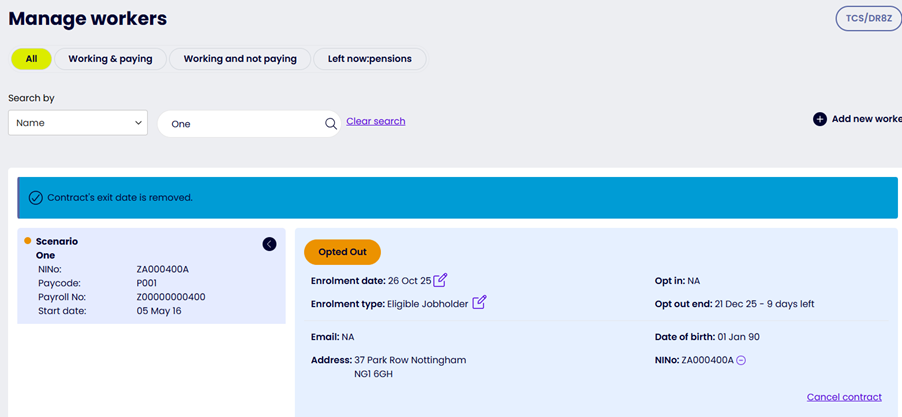Click the circle icon beside NINo ZA000400A

[x=741, y=360]
